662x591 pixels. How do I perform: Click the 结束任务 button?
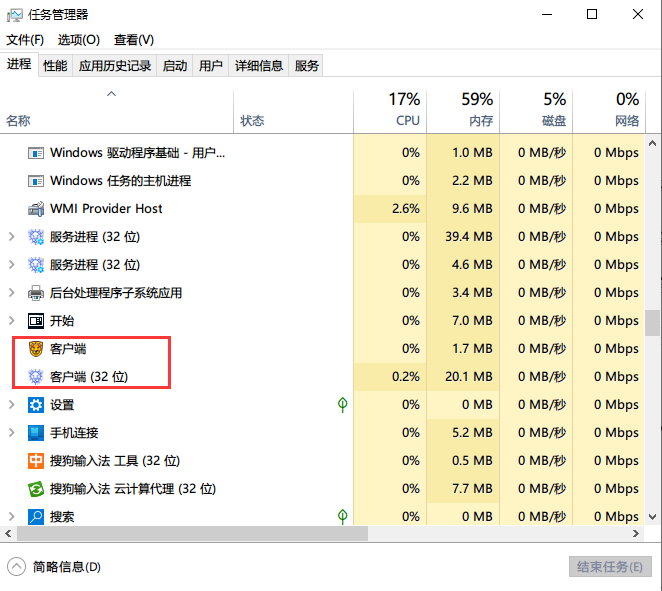click(x=610, y=567)
